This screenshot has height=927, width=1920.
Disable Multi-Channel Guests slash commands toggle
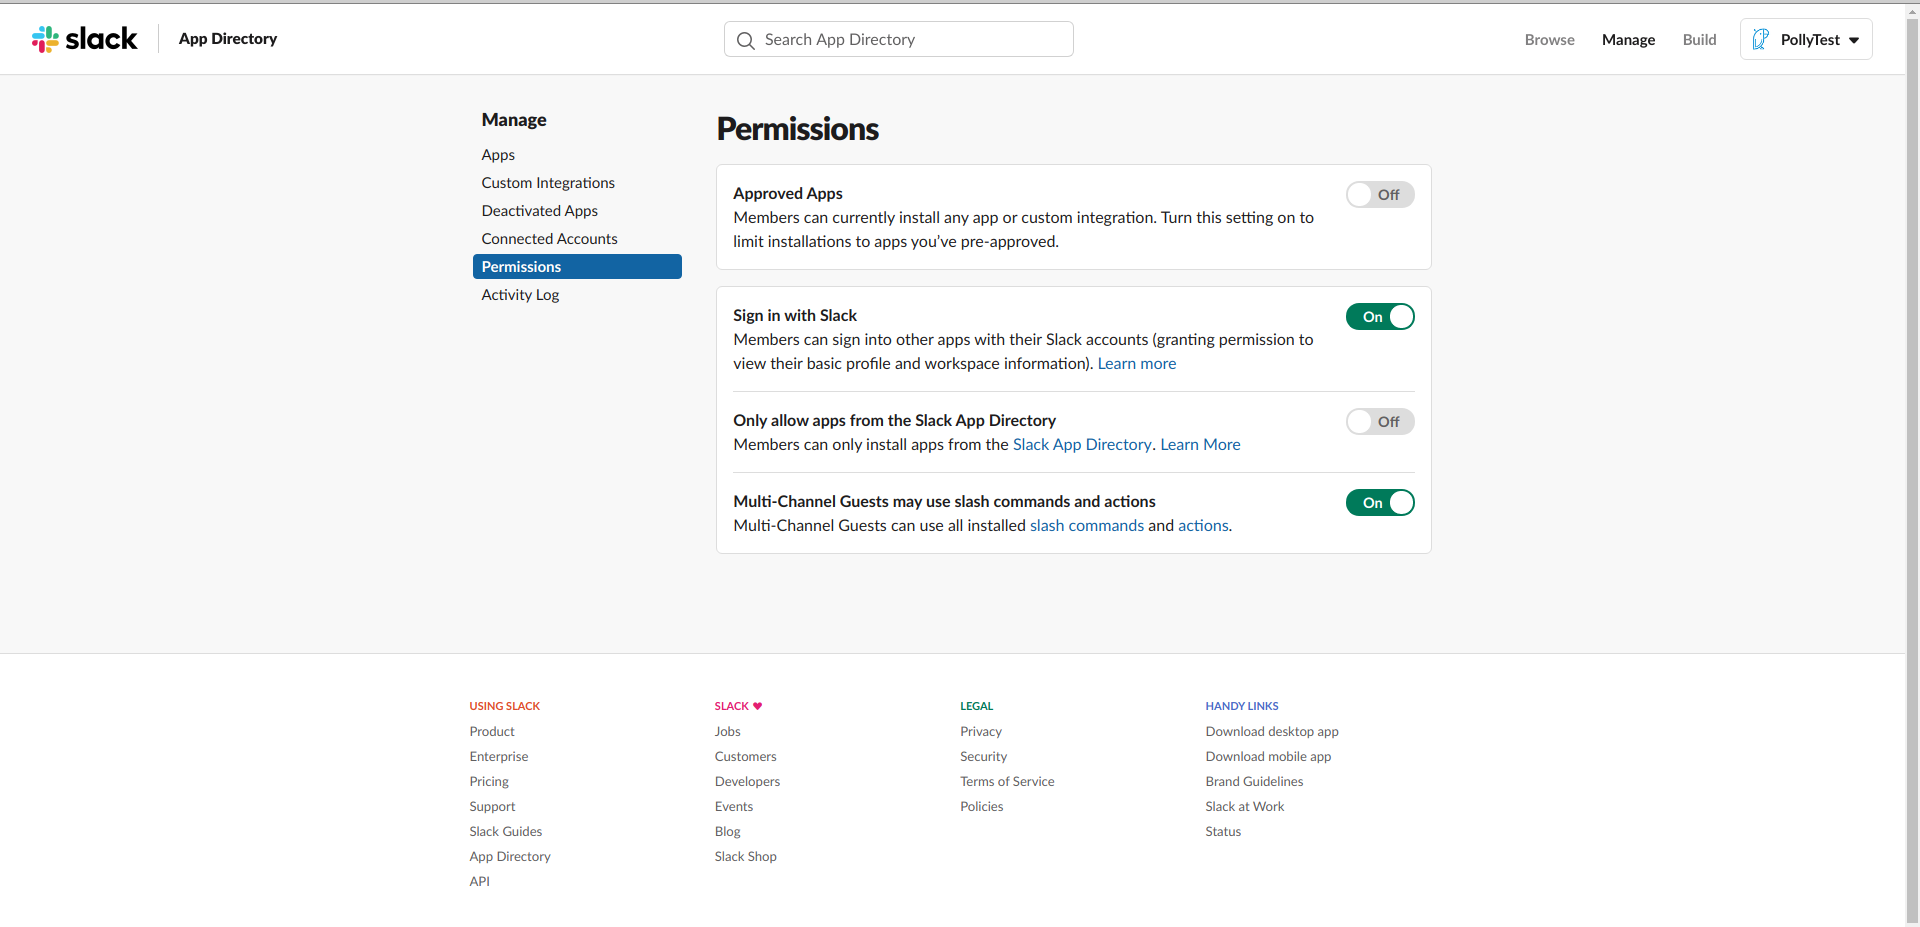(1380, 502)
